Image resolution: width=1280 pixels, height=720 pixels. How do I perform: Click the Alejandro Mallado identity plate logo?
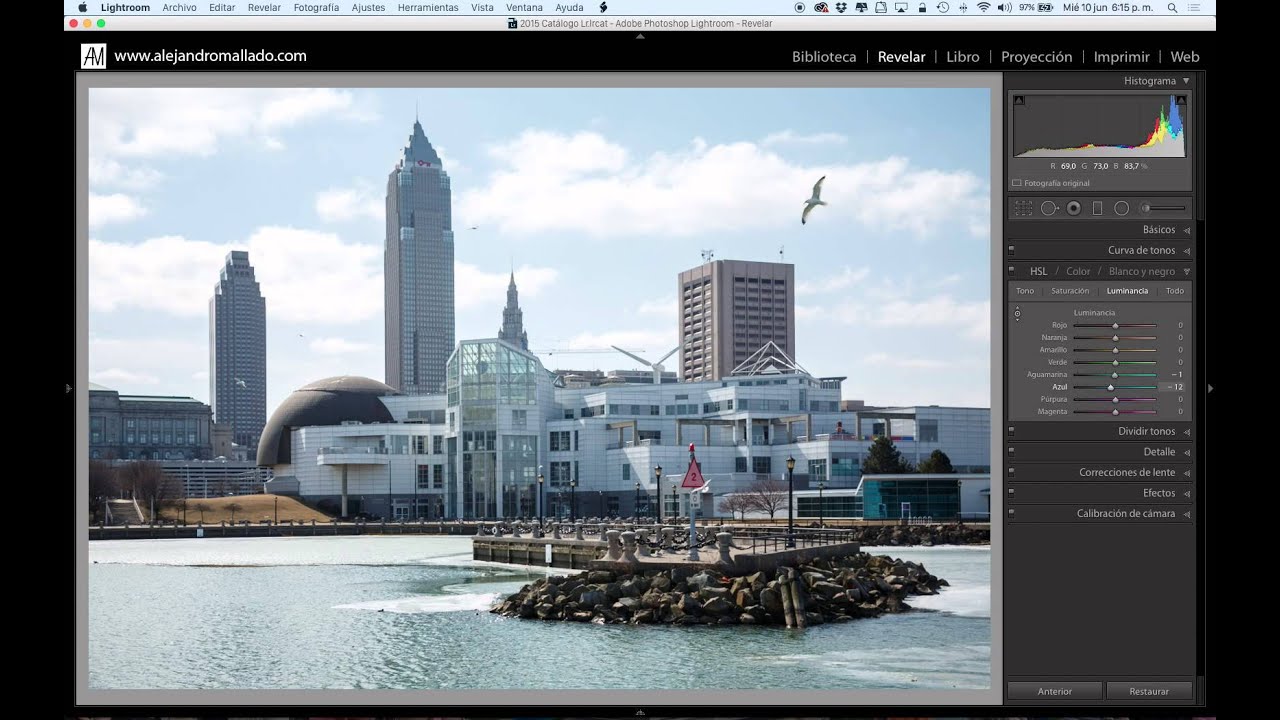pos(93,56)
